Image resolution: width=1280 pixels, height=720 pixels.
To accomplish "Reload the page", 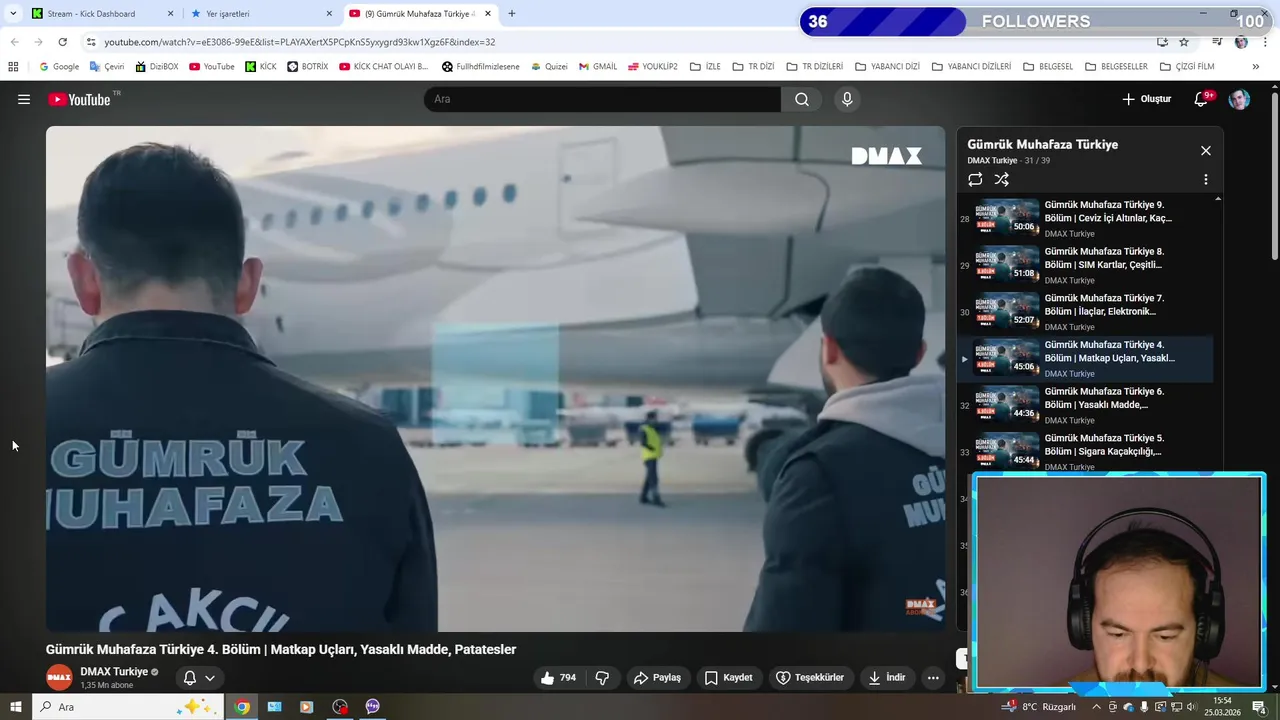I will 63,42.
